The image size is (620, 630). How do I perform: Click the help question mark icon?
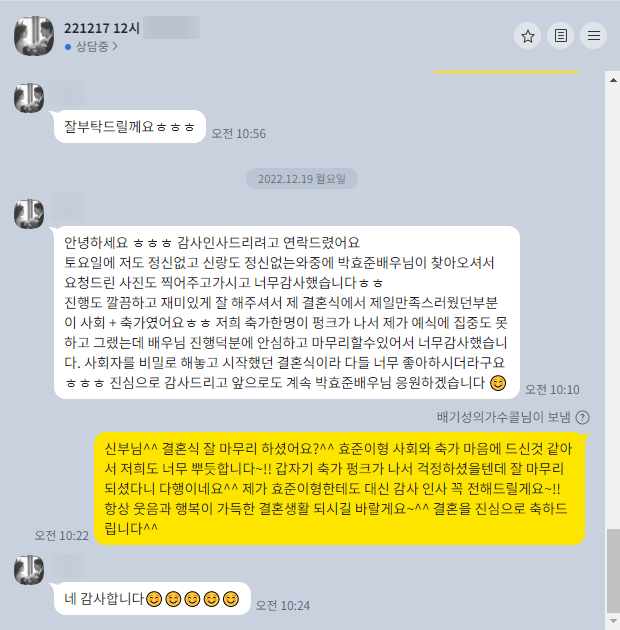[x=582, y=417]
